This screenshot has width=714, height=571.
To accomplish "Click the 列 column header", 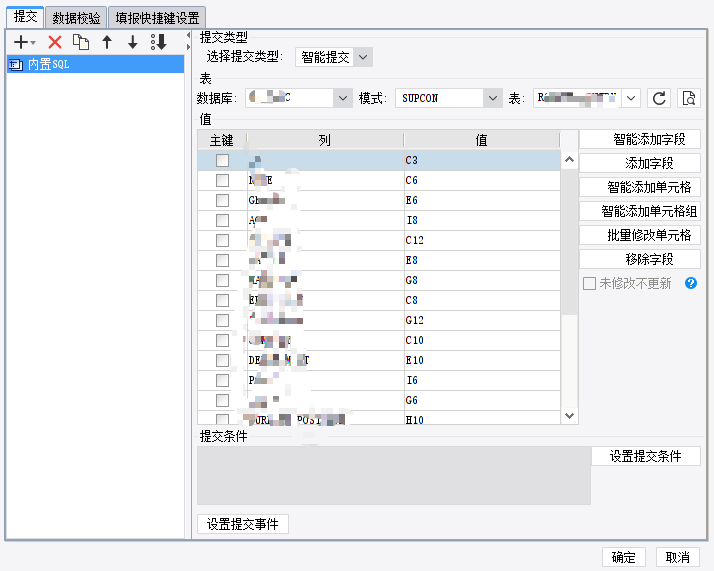I will click(x=325, y=140).
